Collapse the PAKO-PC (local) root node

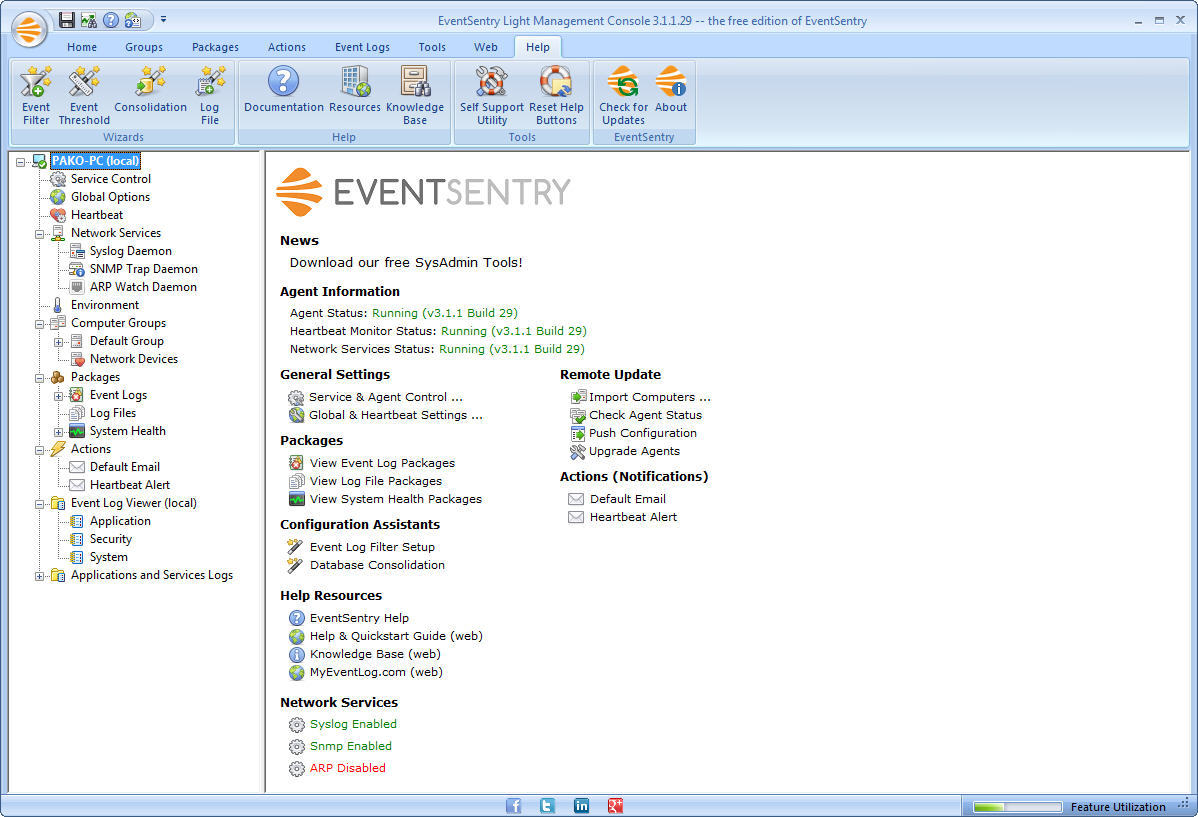click(21, 162)
